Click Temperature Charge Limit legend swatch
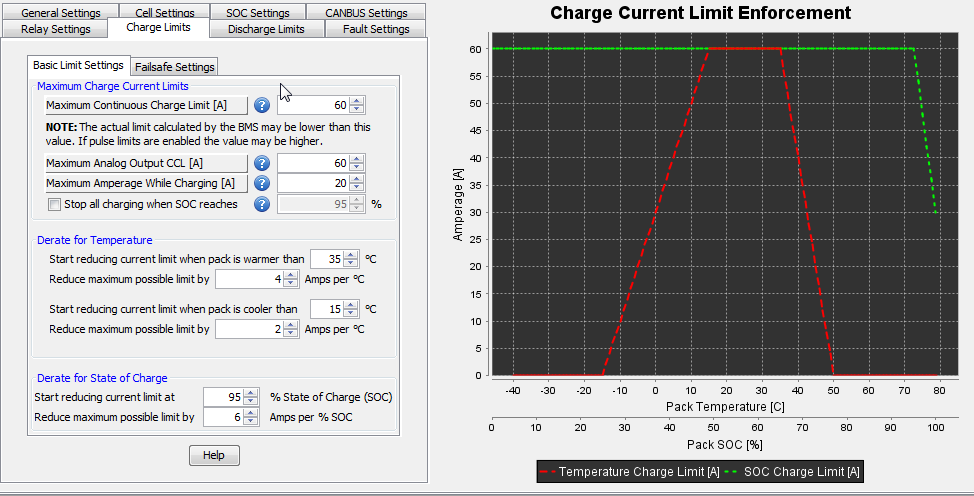Screen dimensions: 974x496 tap(547, 472)
